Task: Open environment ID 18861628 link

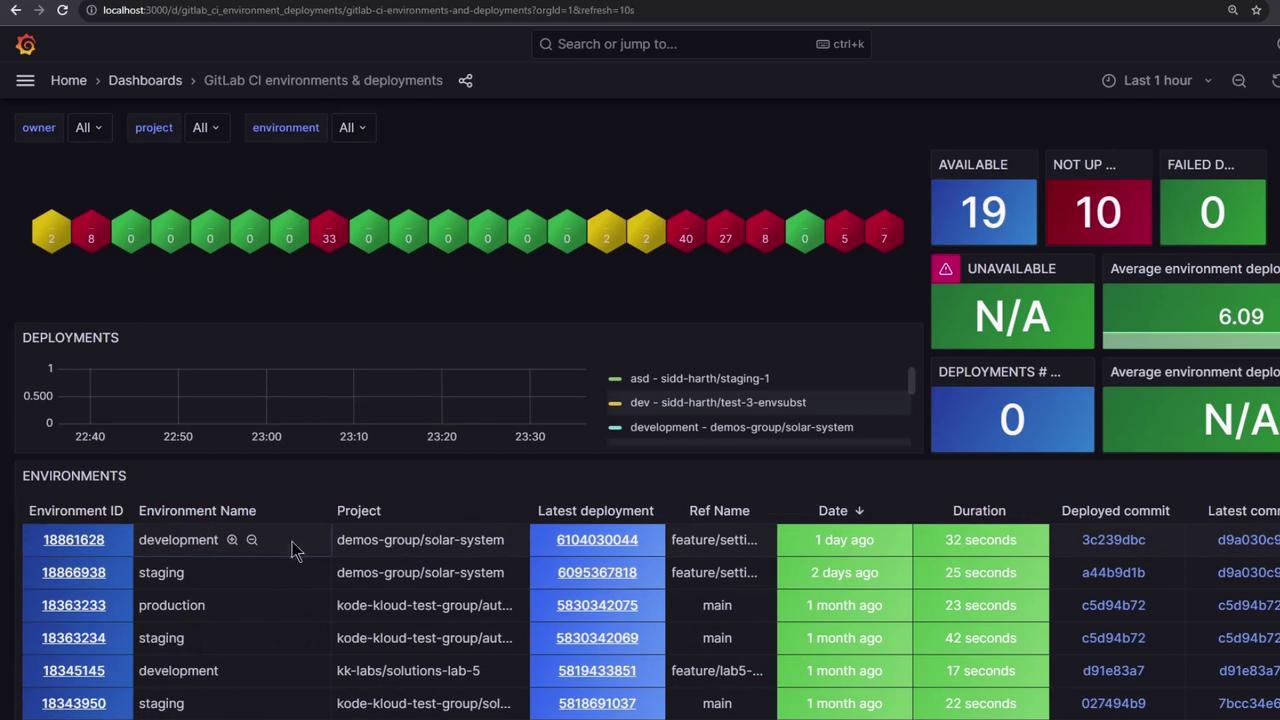Action: click(73, 540)
